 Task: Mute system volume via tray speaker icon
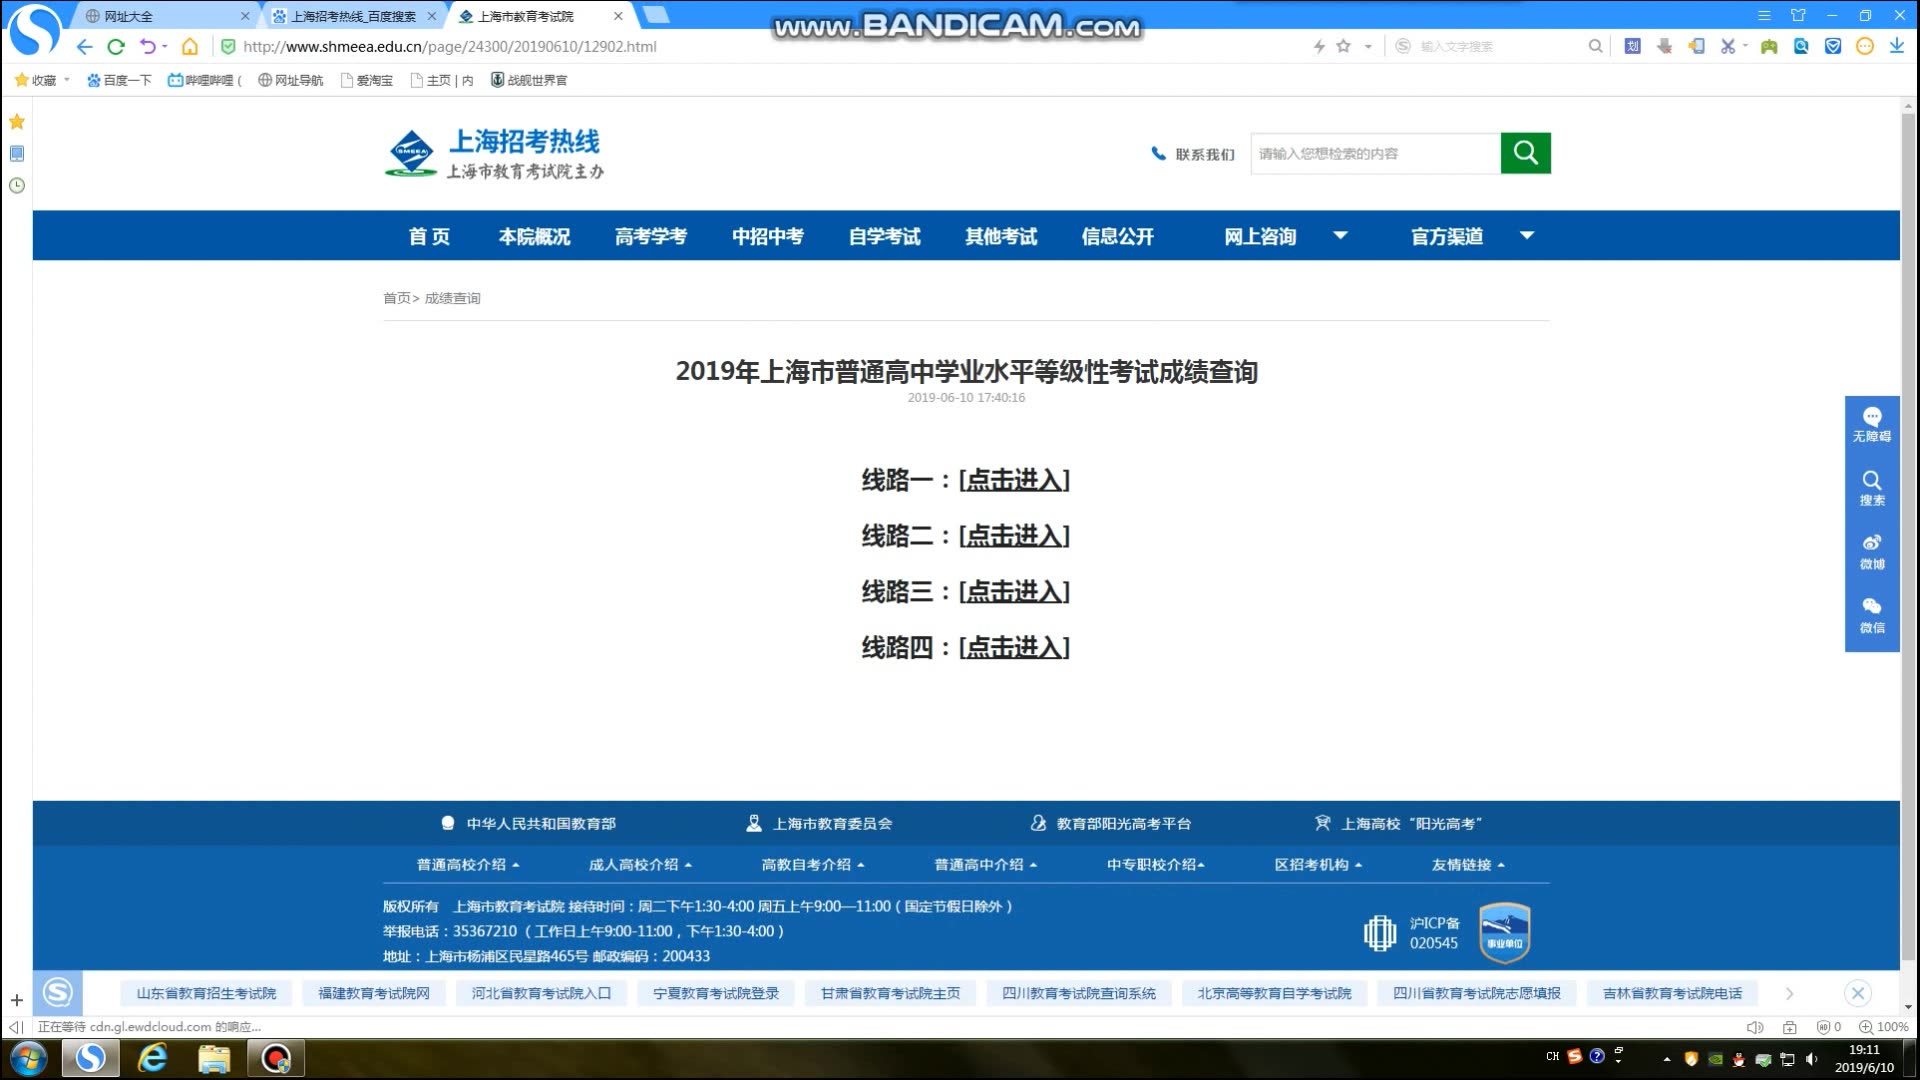click(1811, 1059)
